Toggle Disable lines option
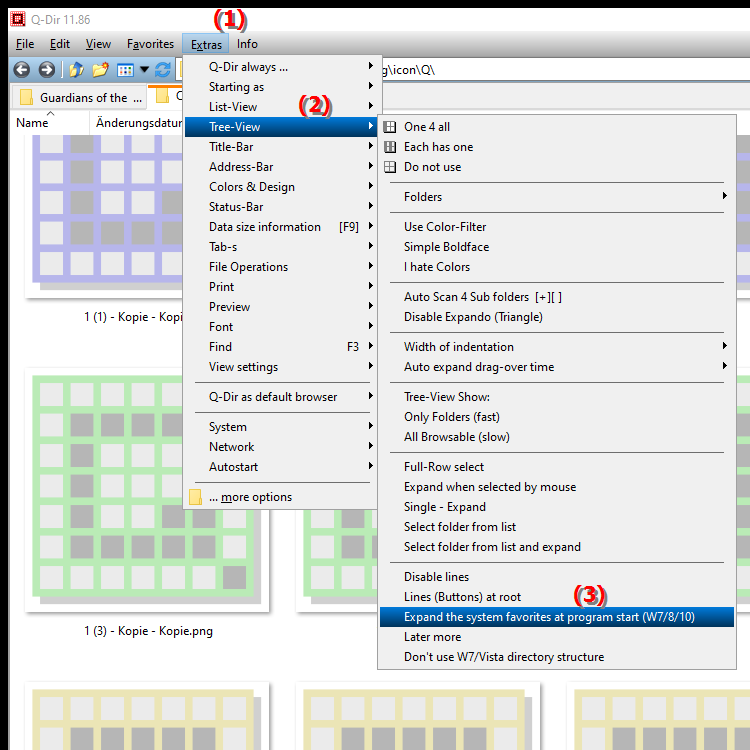Viewport: 750px width, 750px height. tap(557, 577)
